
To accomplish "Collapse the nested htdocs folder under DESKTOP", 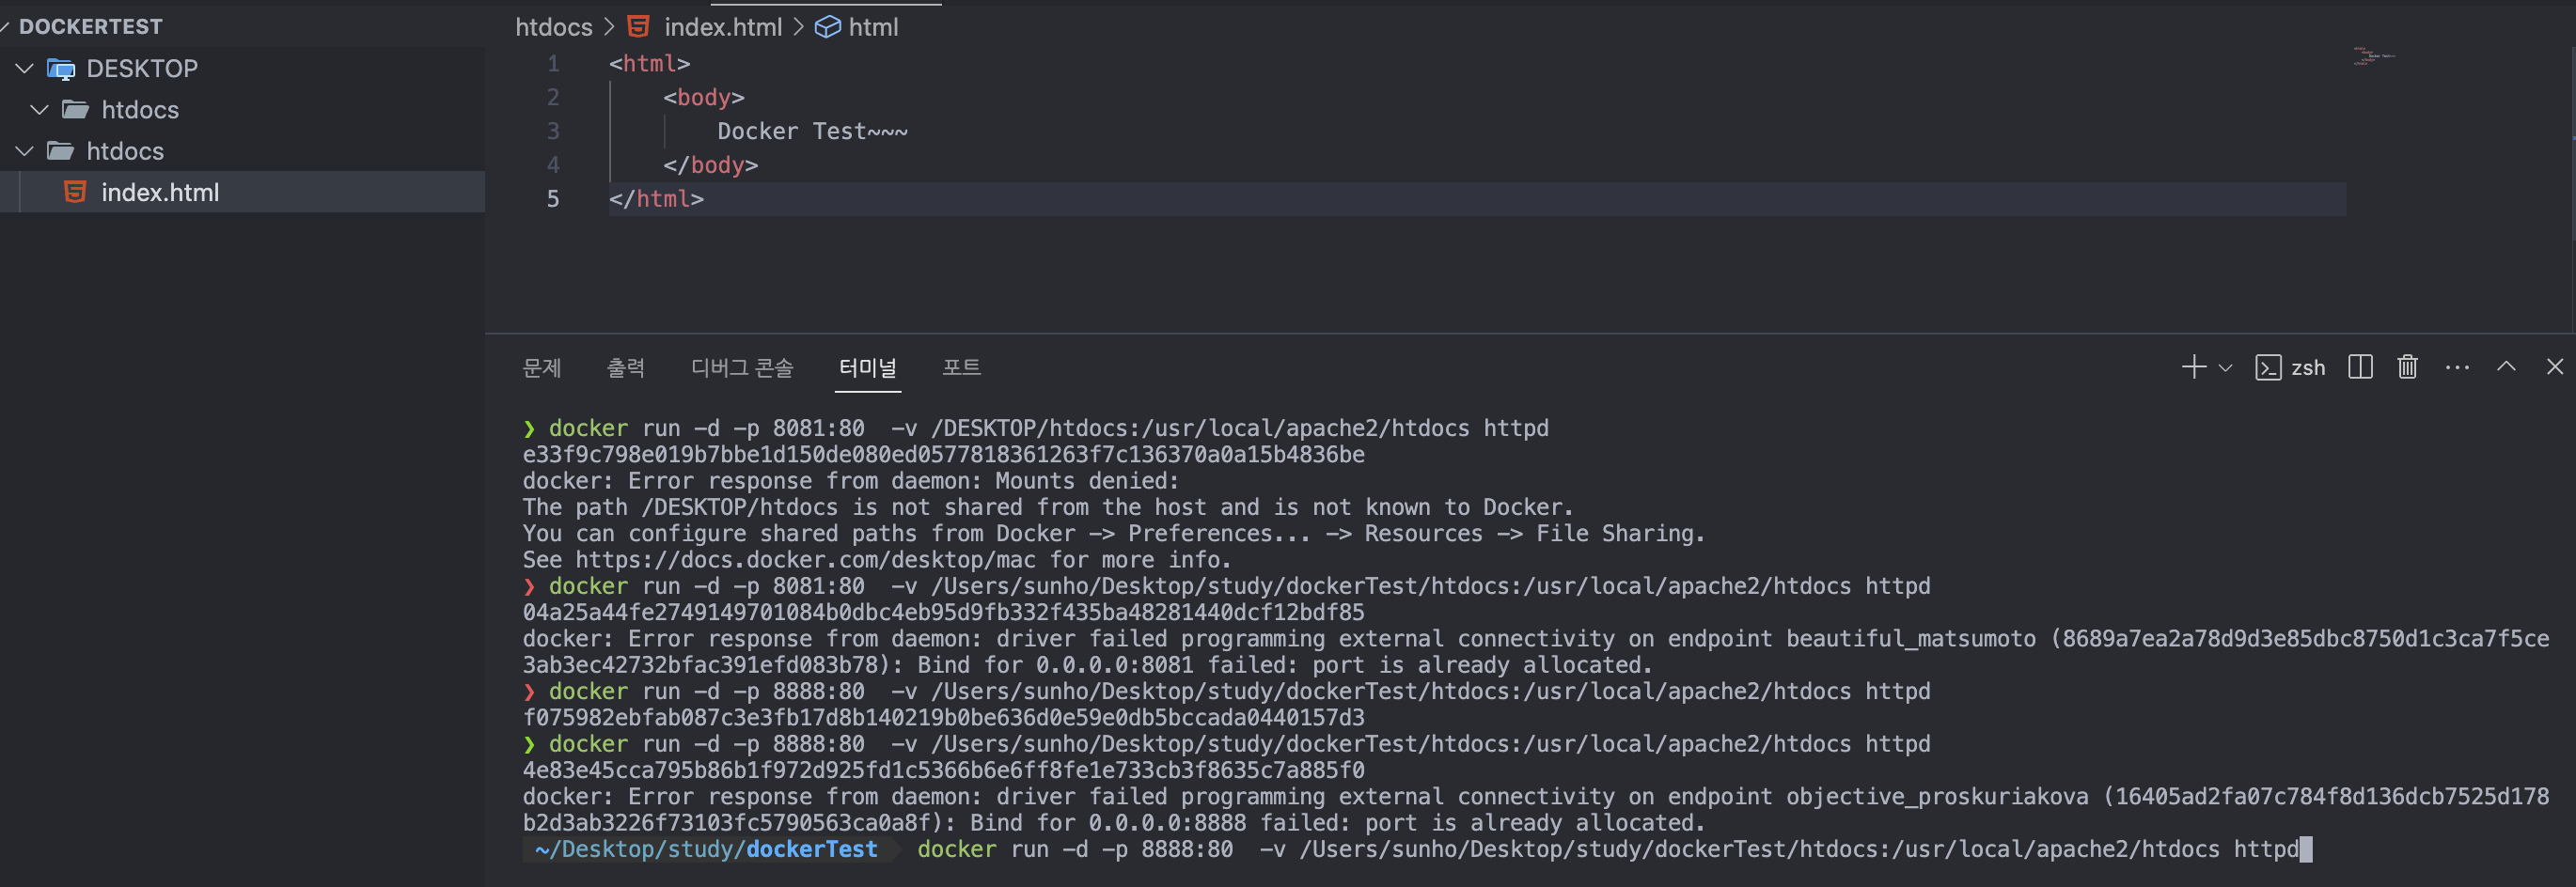I will (40, 110).
